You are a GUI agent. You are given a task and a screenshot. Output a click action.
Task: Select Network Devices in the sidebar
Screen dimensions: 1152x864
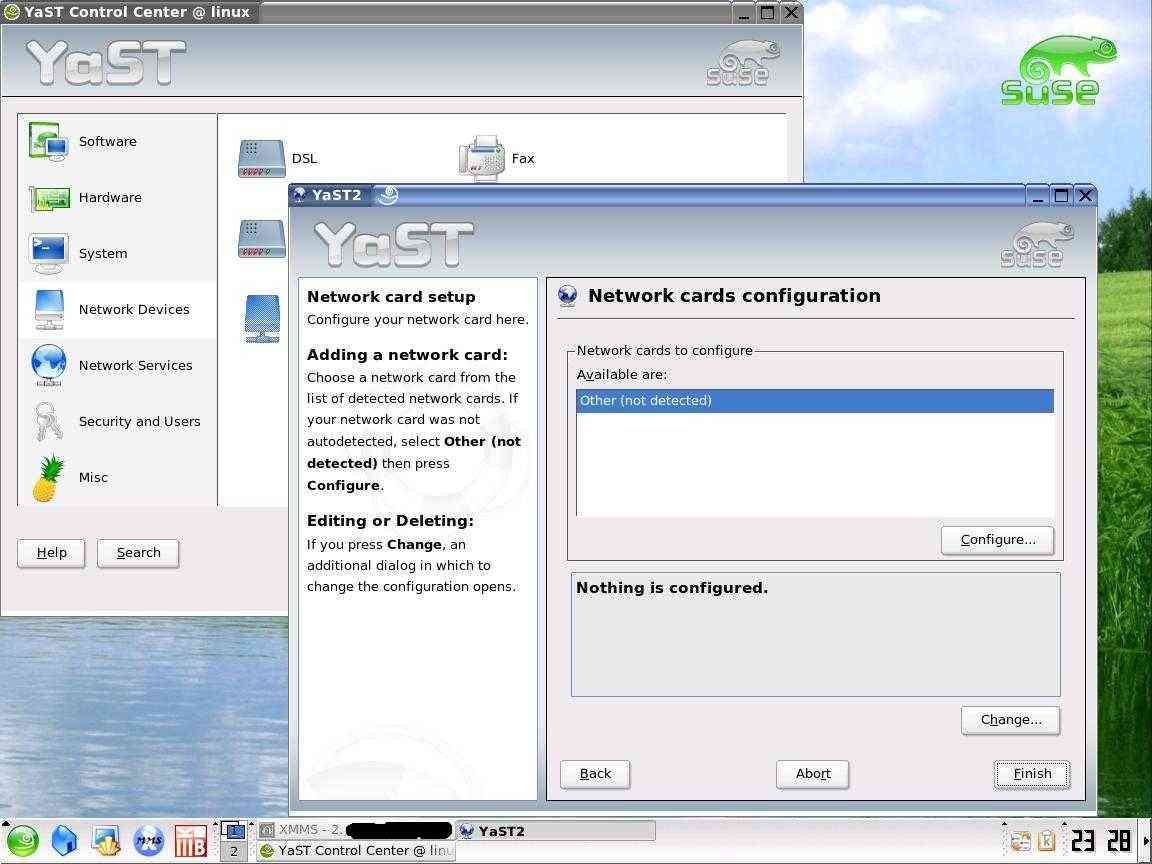[x=118, y=309]
